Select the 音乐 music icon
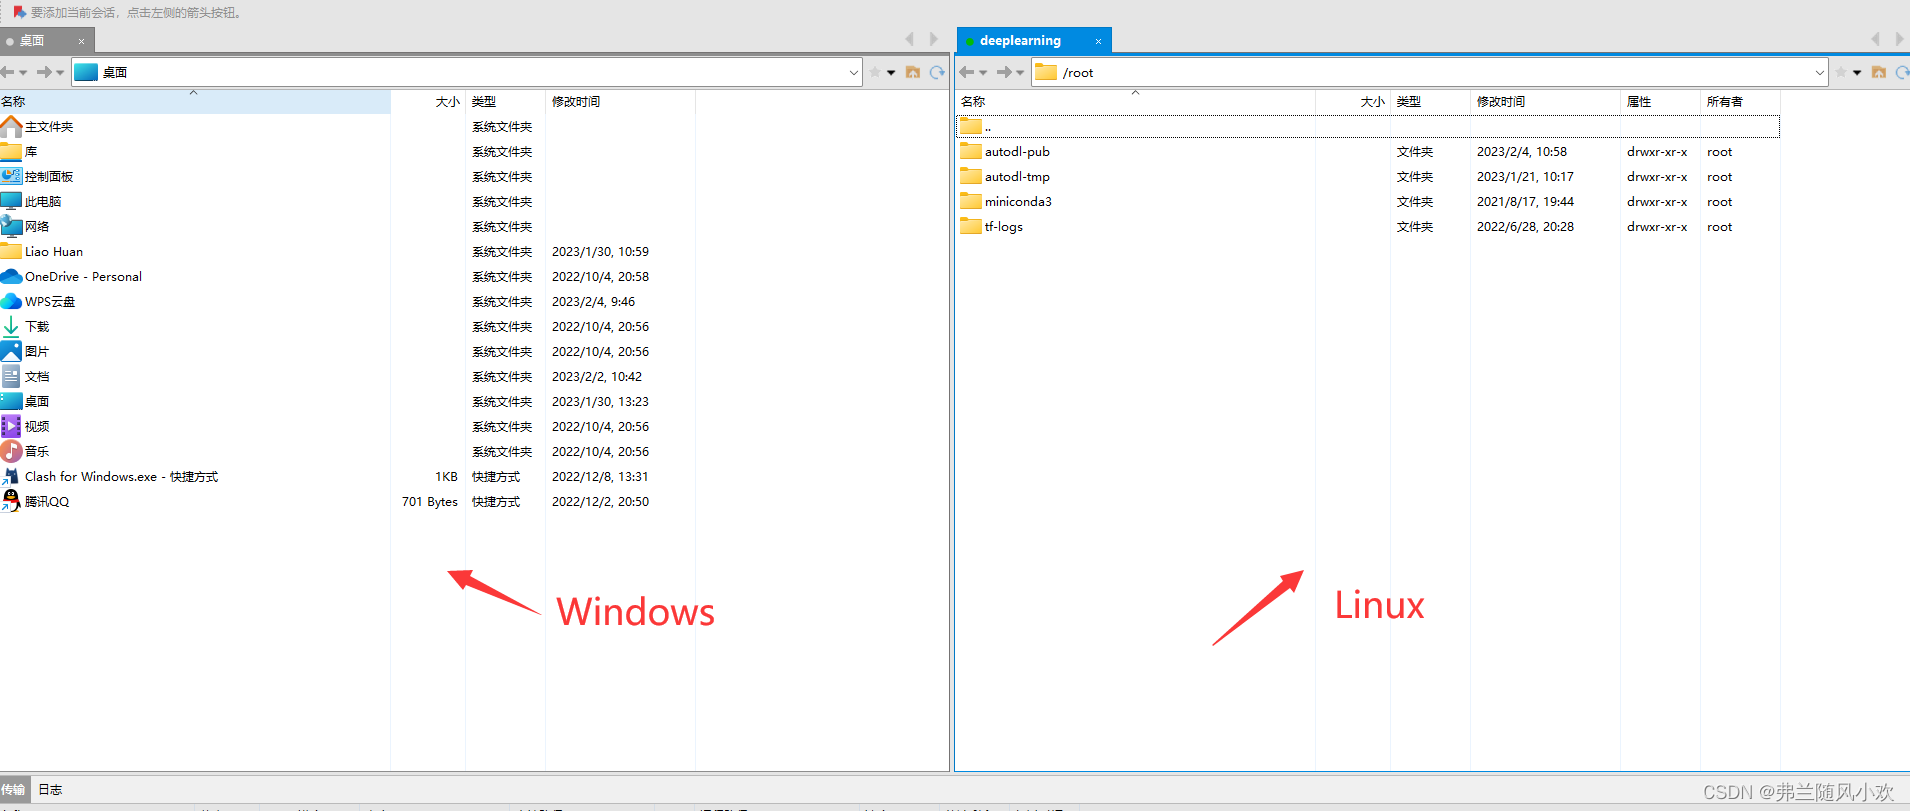This screenshot has height=811, width=1910. coord(11,451)
